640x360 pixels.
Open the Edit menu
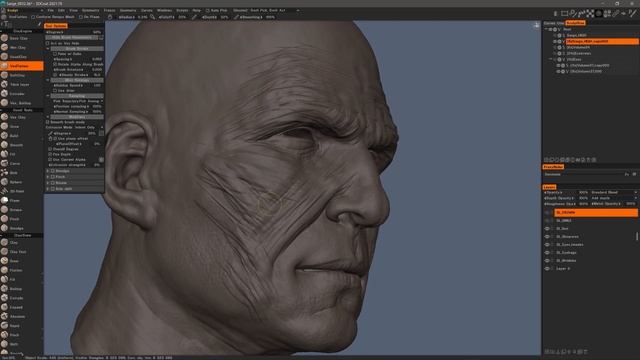61,10
